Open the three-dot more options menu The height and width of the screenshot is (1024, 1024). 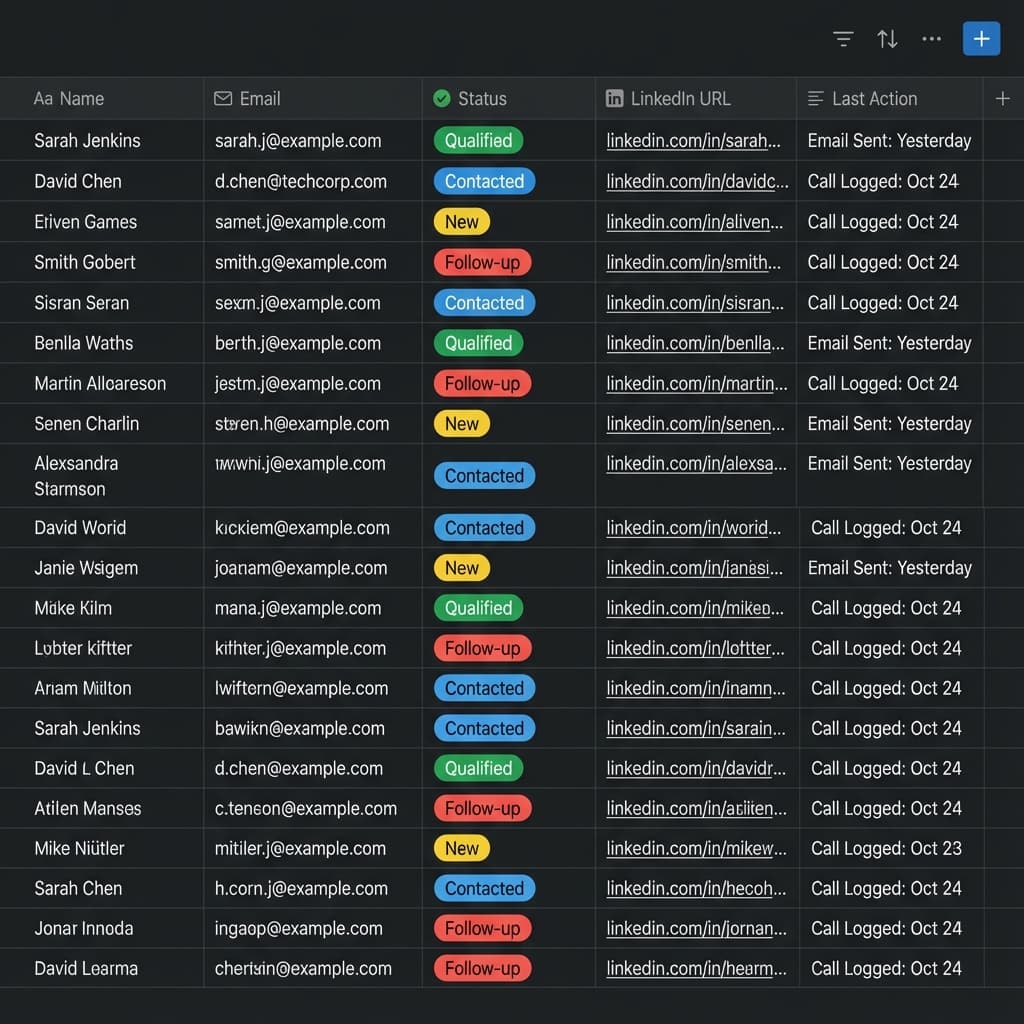pos(931,38)
